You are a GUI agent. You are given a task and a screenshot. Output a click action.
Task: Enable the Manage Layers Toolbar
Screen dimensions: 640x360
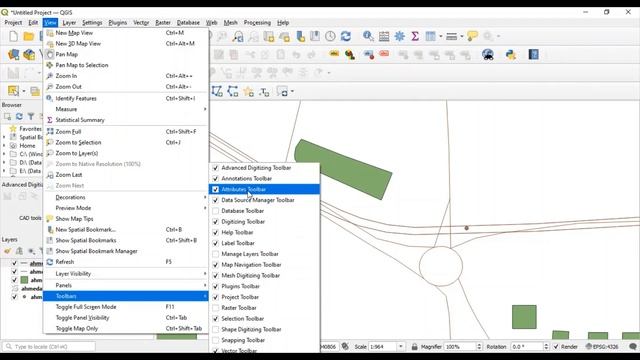point(216,254)
